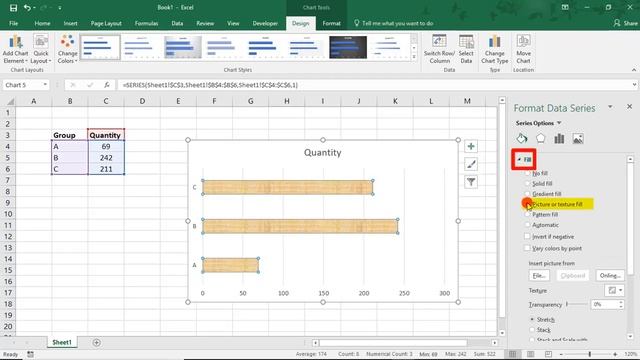This screenshot has height=360, width=640.
Task: Open Customize Quick Access Toolbar arrow
Action: (60, 8)
